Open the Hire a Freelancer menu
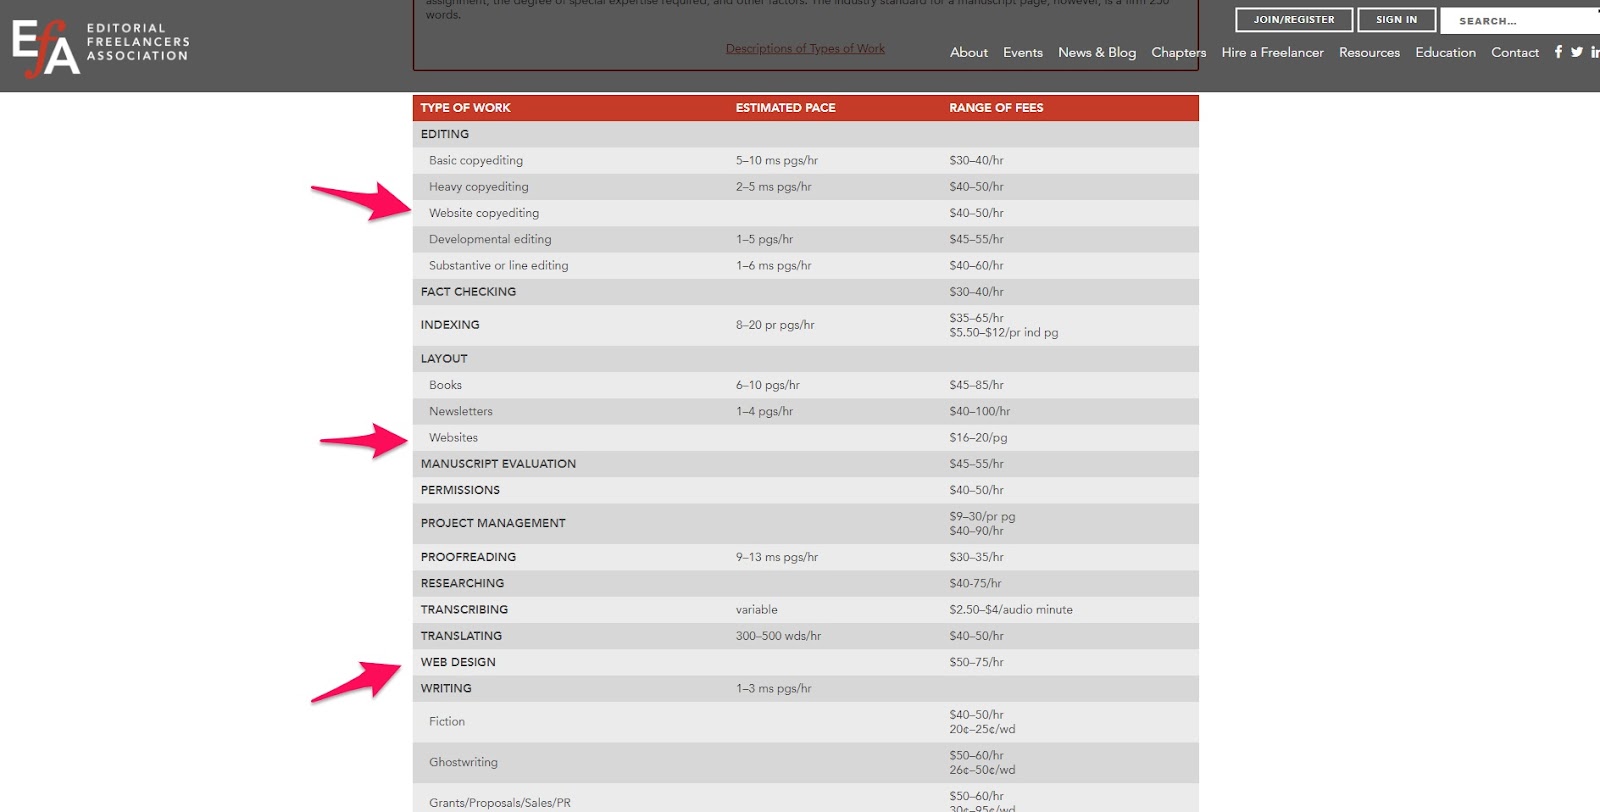The width and height of the screenshot is (1600, 812). [x=1272, y=53]
